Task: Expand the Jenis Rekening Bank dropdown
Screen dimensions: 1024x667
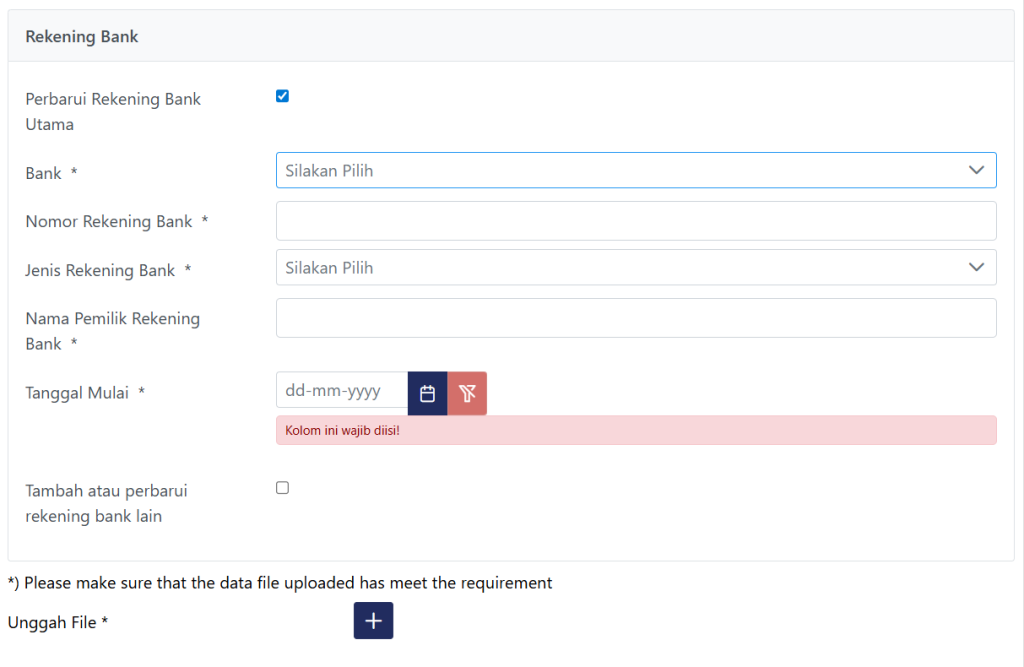Action: click(635, 268)
